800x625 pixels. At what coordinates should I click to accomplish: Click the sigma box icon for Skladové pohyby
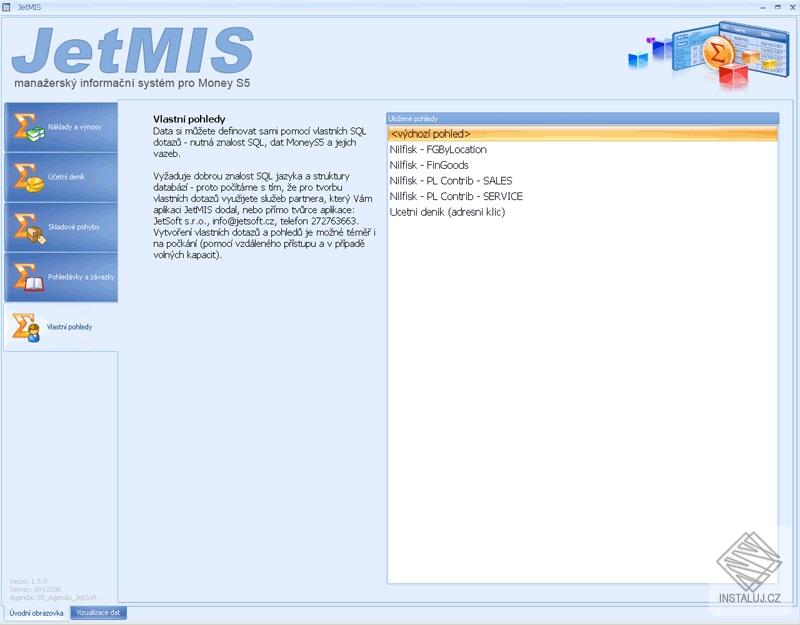[x=29, y=228]
